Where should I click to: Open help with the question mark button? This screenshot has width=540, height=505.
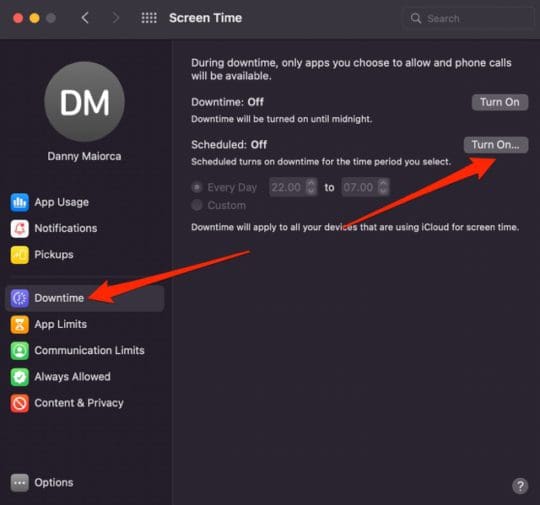click(x=520, y=486)
